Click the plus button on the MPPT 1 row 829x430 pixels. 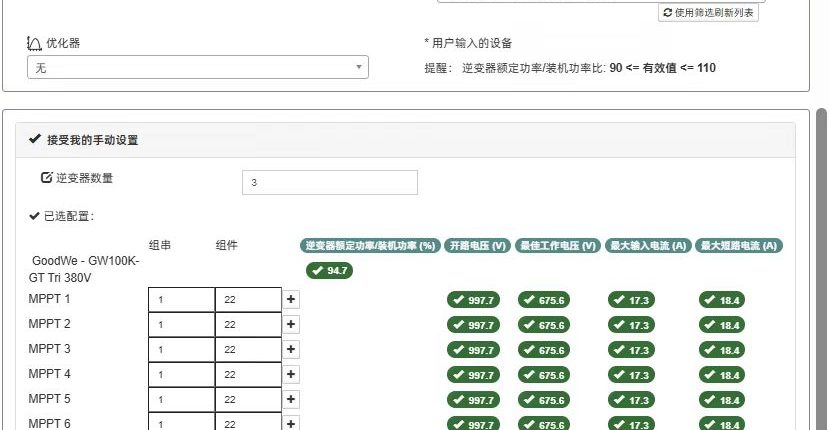[x=291, y=299]
